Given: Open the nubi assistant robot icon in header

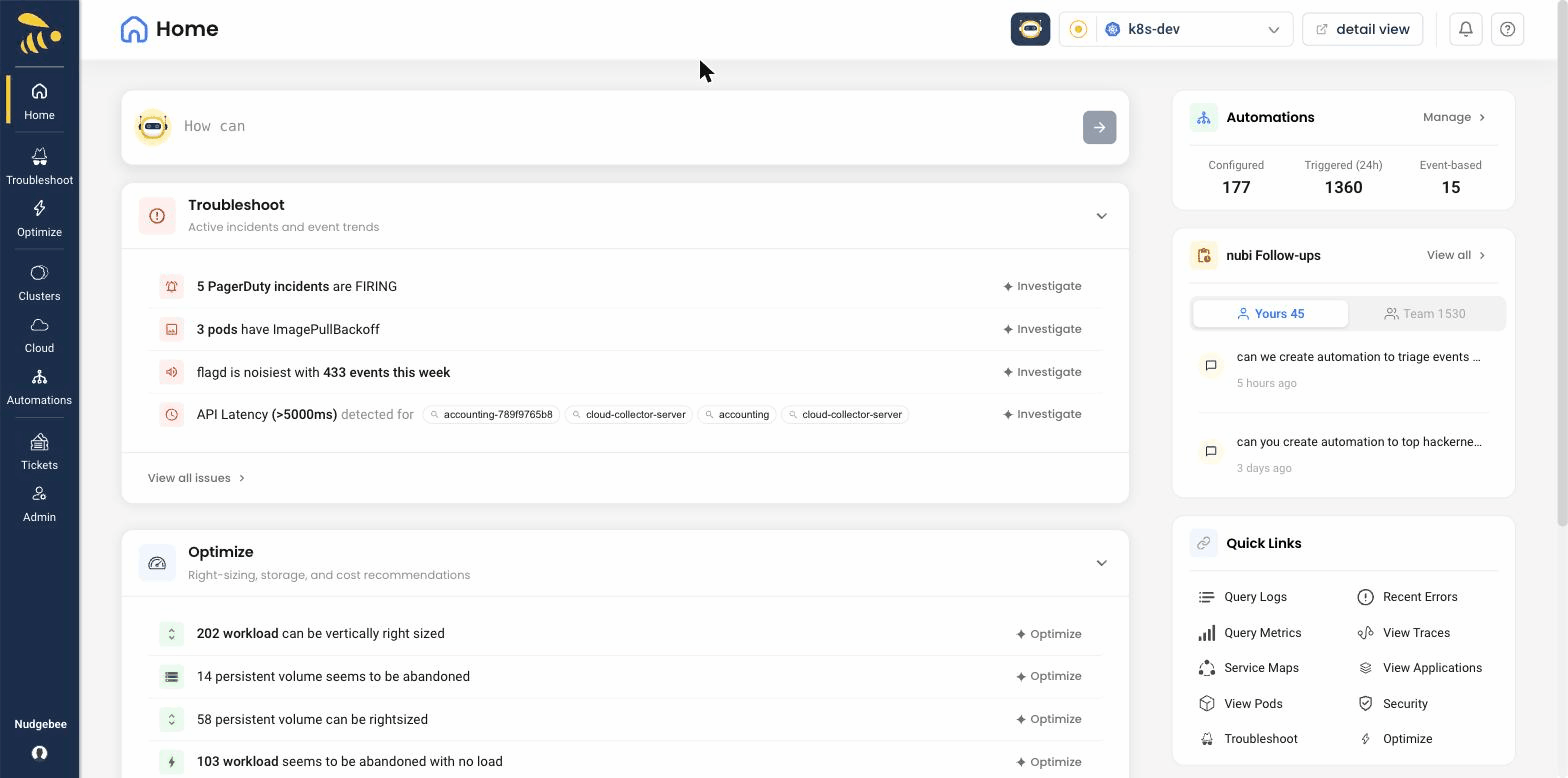Looking at the screenshot, I should (1030, 29).
